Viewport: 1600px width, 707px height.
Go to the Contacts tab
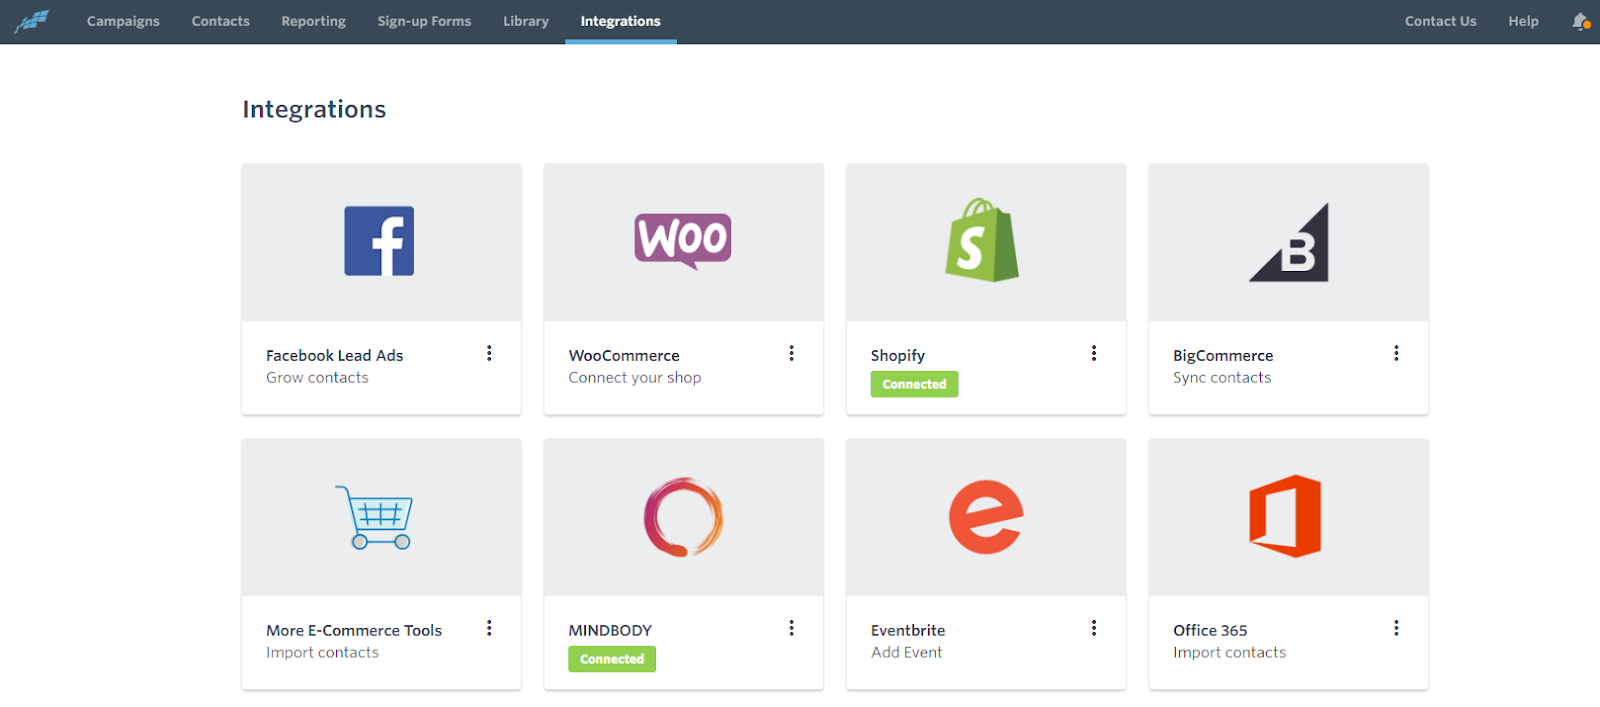click(x=221, y=21)
